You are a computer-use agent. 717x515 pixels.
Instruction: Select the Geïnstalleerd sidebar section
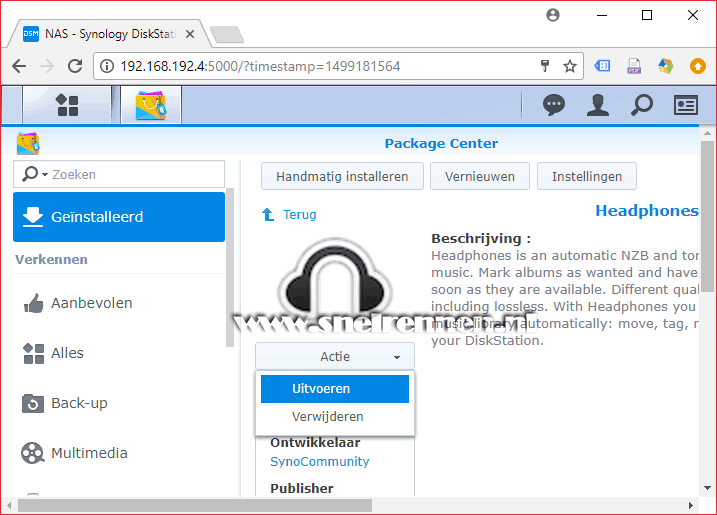pyautogui.click(x=119, y=217)
